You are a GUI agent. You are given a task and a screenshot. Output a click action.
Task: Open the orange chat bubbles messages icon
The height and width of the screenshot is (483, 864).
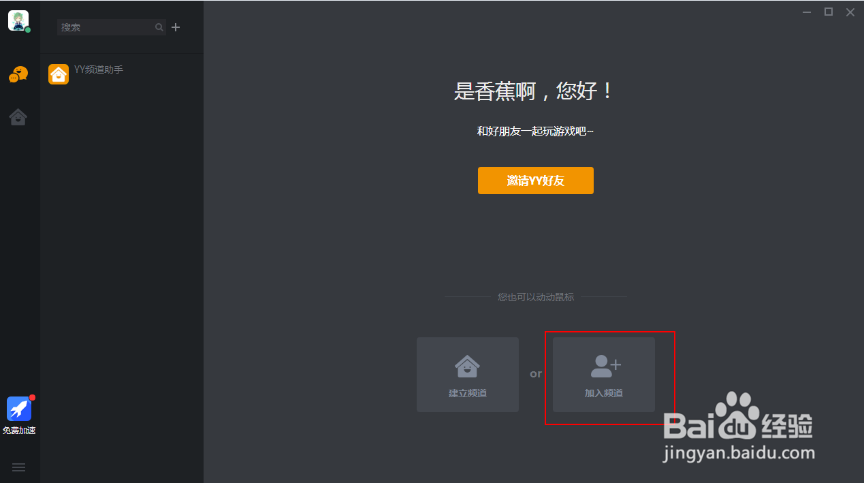click(x=18, y=74)
